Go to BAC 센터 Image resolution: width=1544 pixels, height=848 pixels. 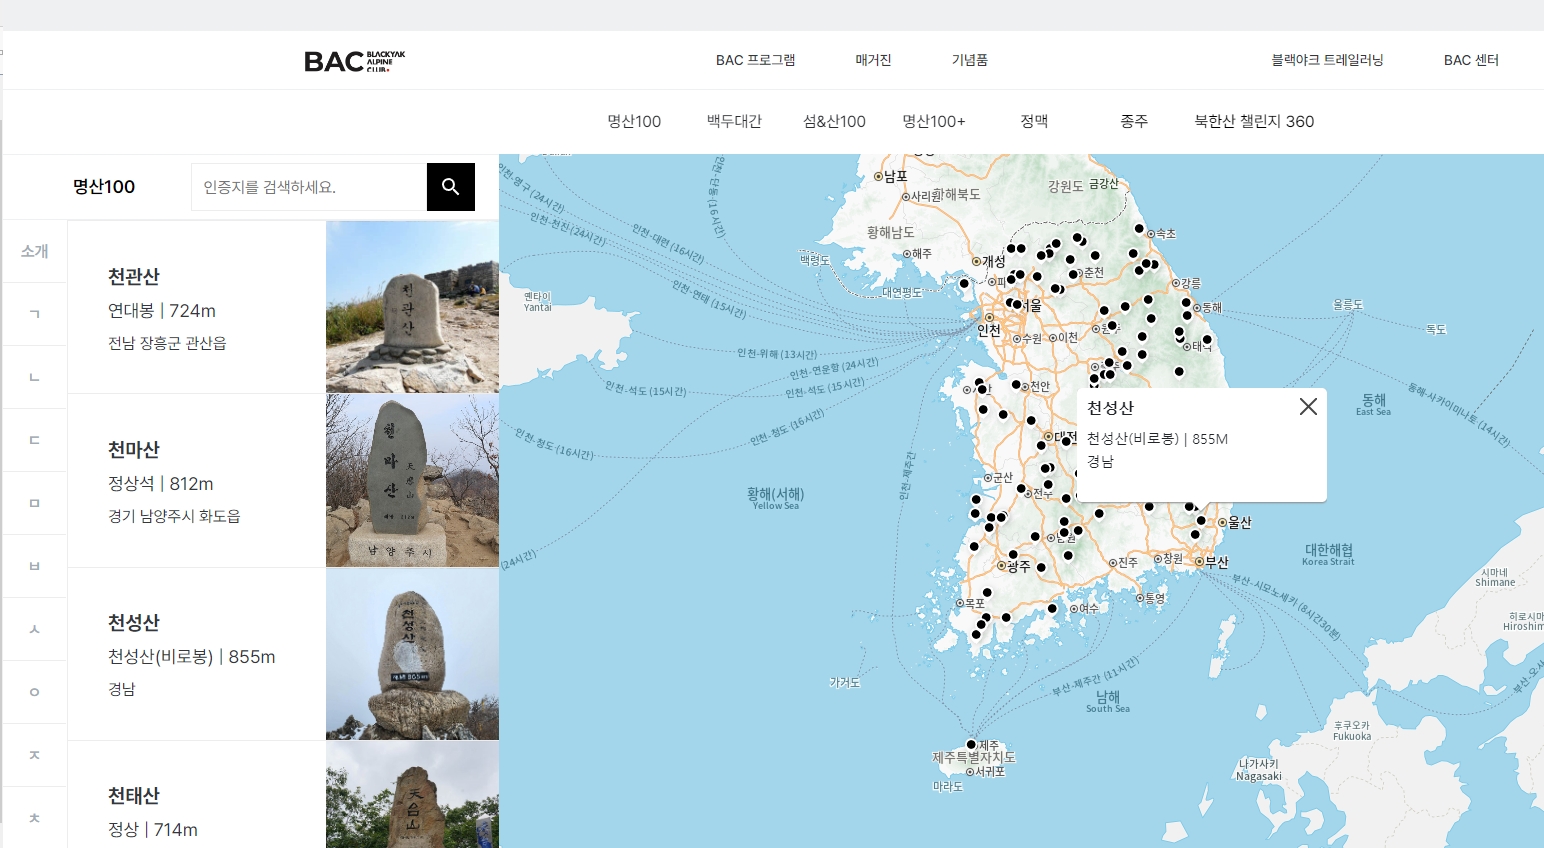(1471, 60)
